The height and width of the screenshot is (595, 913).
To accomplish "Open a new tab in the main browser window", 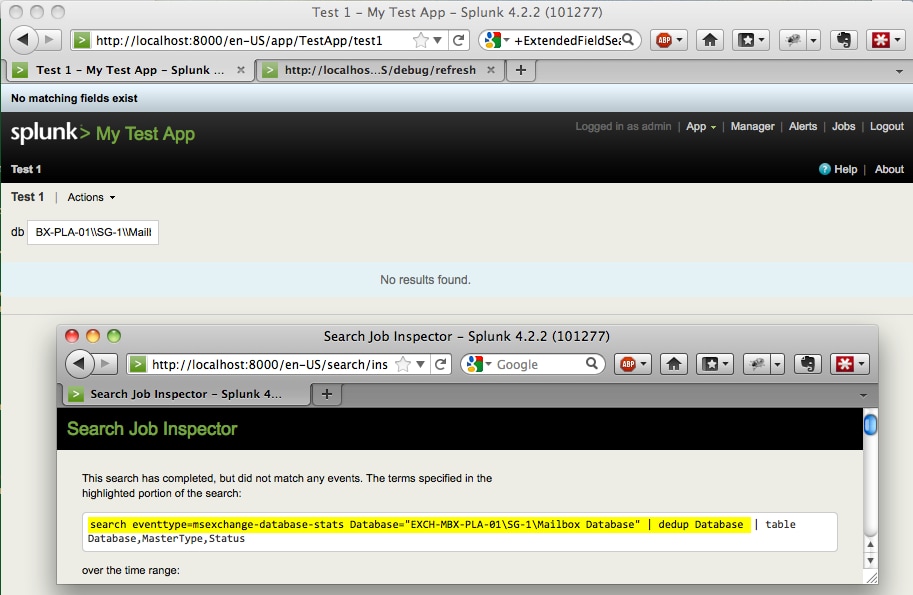I will [521, 70].
